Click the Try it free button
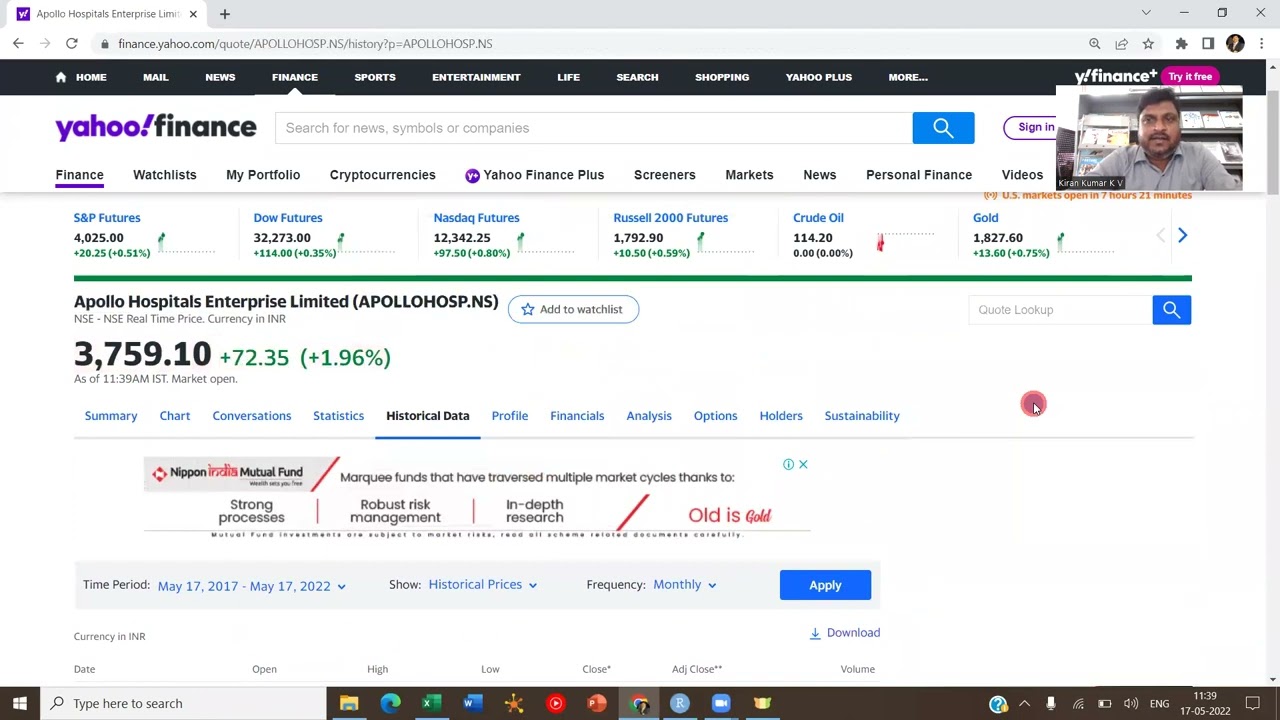This screenshot has height=720, width=1280. [x=1190, y=77]
